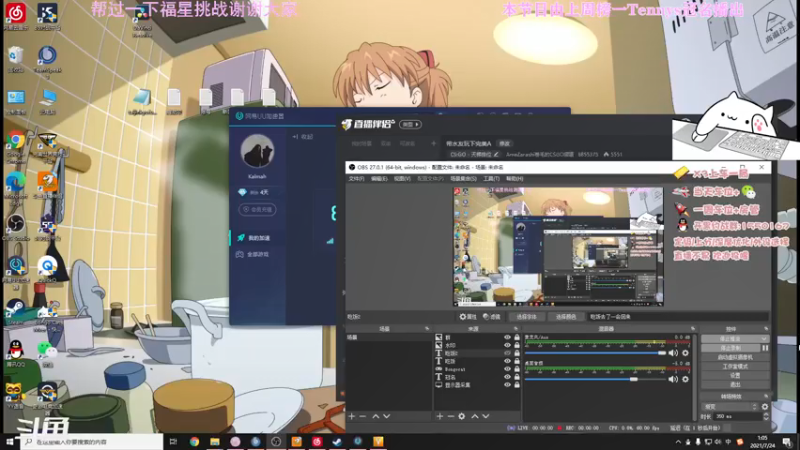Image resolution: width=800 pixels, height=450 pixels.
Task: Hide the 群 source via eye icon
Action: pyautogui.click(x=507, y=337)
